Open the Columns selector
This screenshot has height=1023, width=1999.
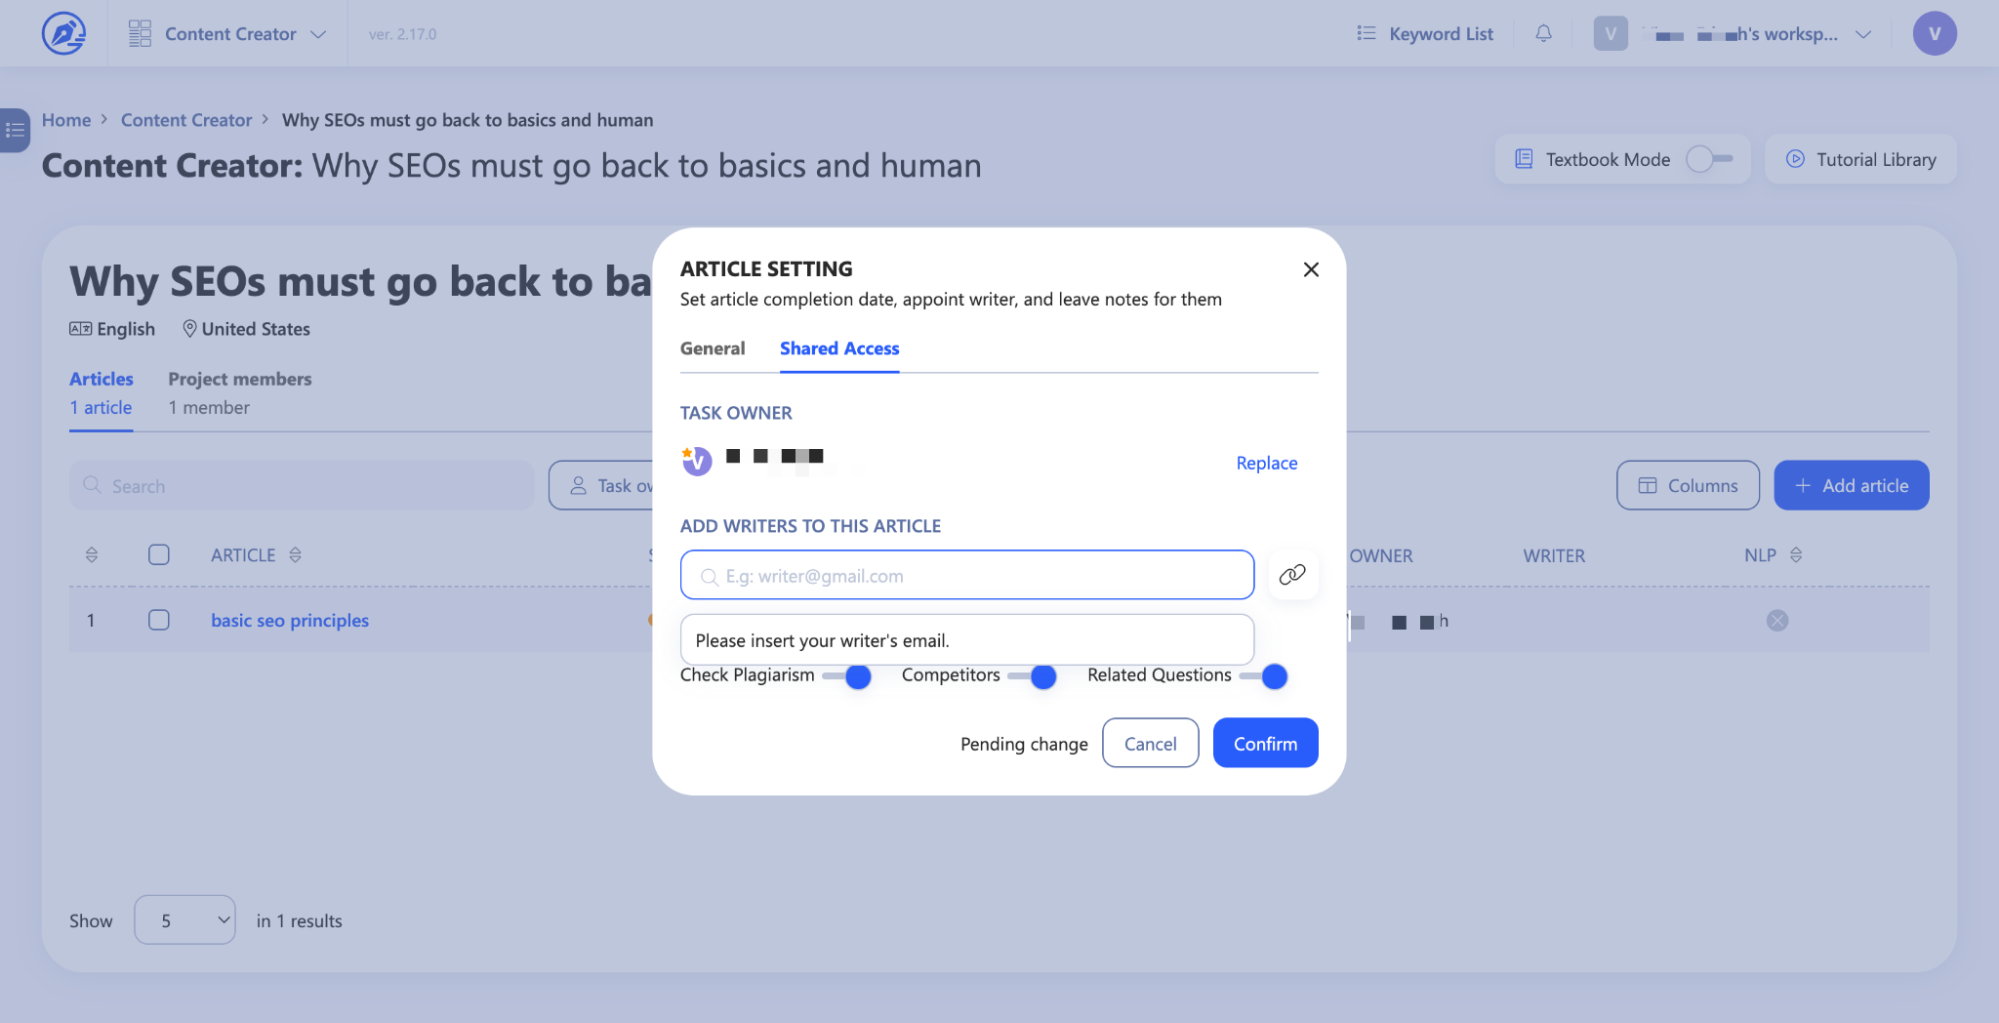point(1687,485)
